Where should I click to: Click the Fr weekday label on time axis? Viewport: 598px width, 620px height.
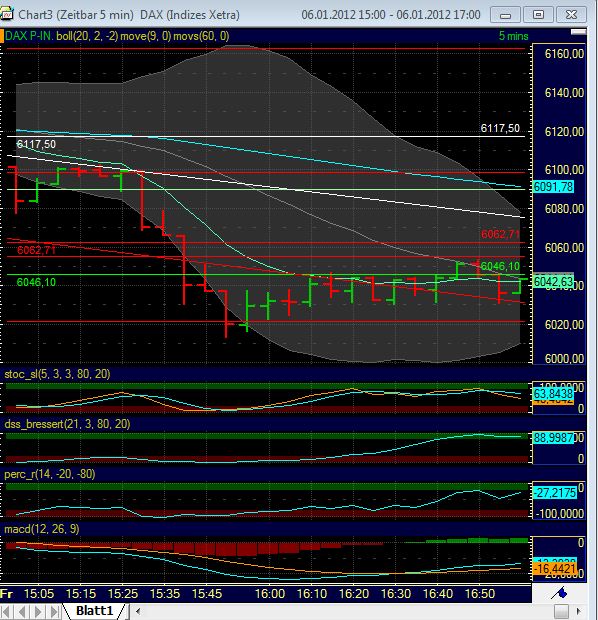point(6,594)
